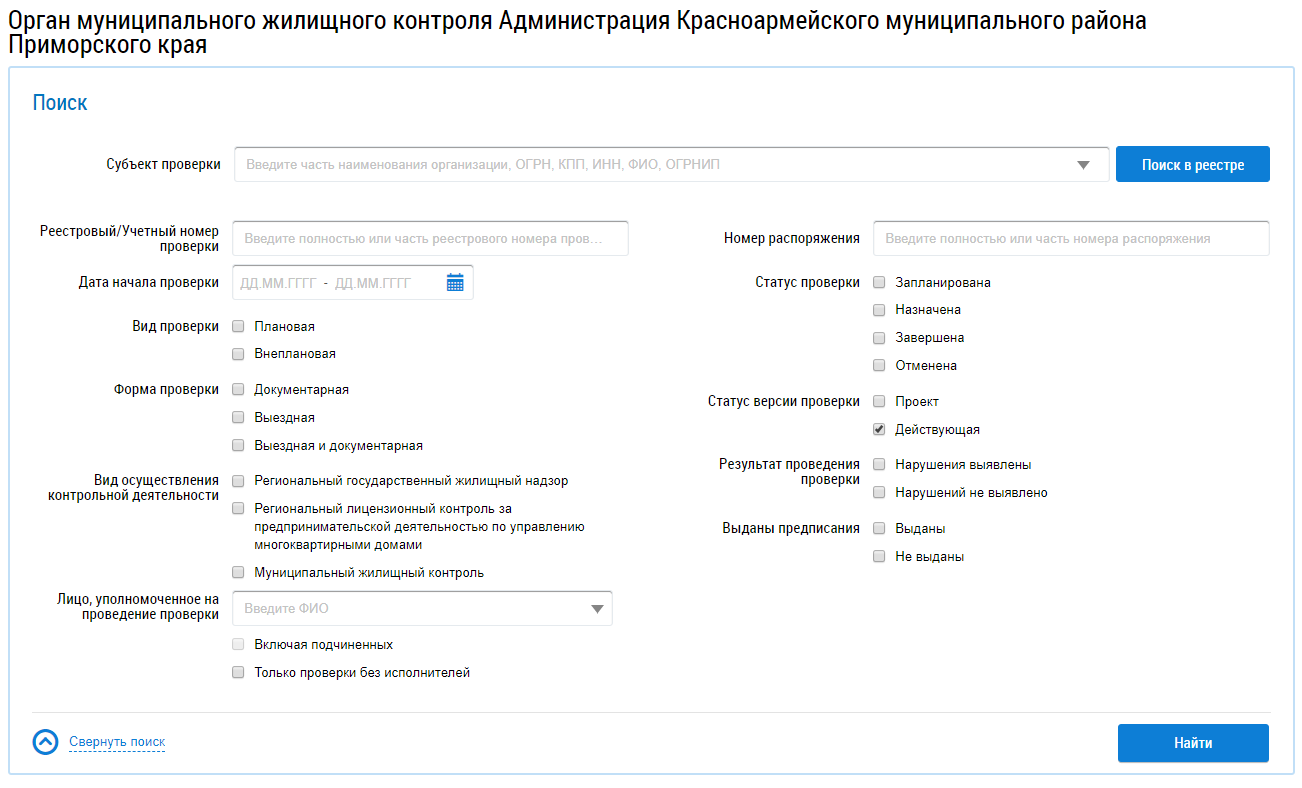Image resolution: width=1302 pixels, height=788 pixels.
Task: Check the Завершена status checkbox
Action: (x=879, y=338)
